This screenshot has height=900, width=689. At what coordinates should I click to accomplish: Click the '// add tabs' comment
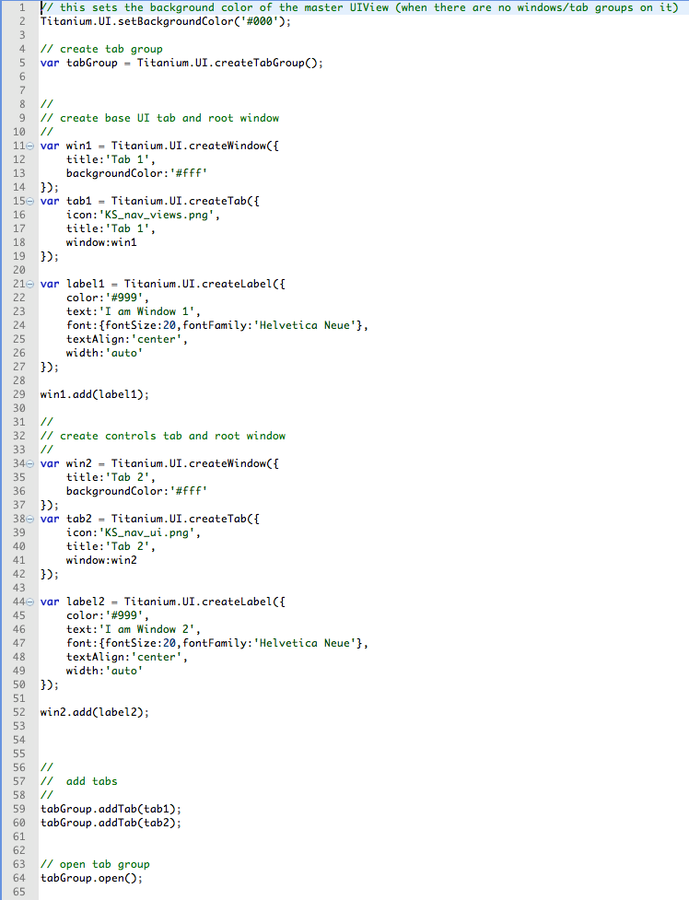tap(79, 781)
